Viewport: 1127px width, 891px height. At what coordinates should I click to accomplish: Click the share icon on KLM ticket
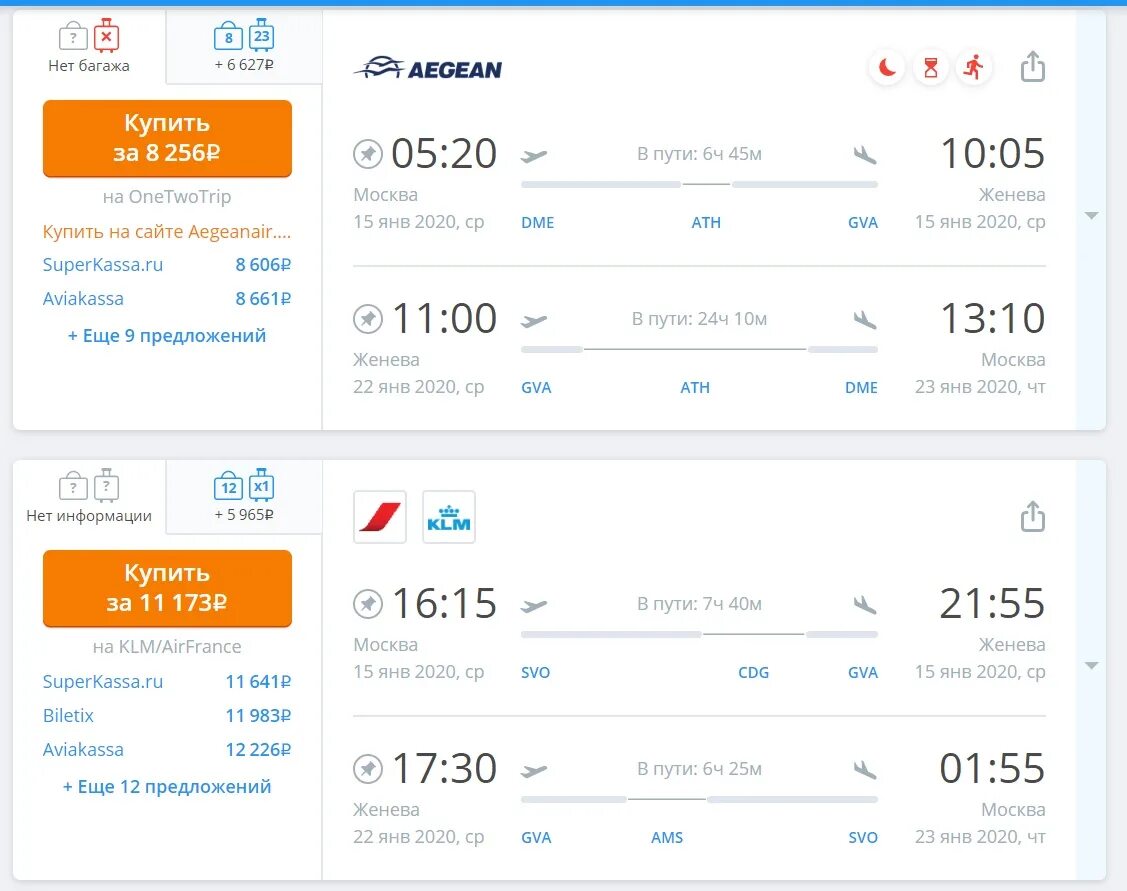[1032, 517]
